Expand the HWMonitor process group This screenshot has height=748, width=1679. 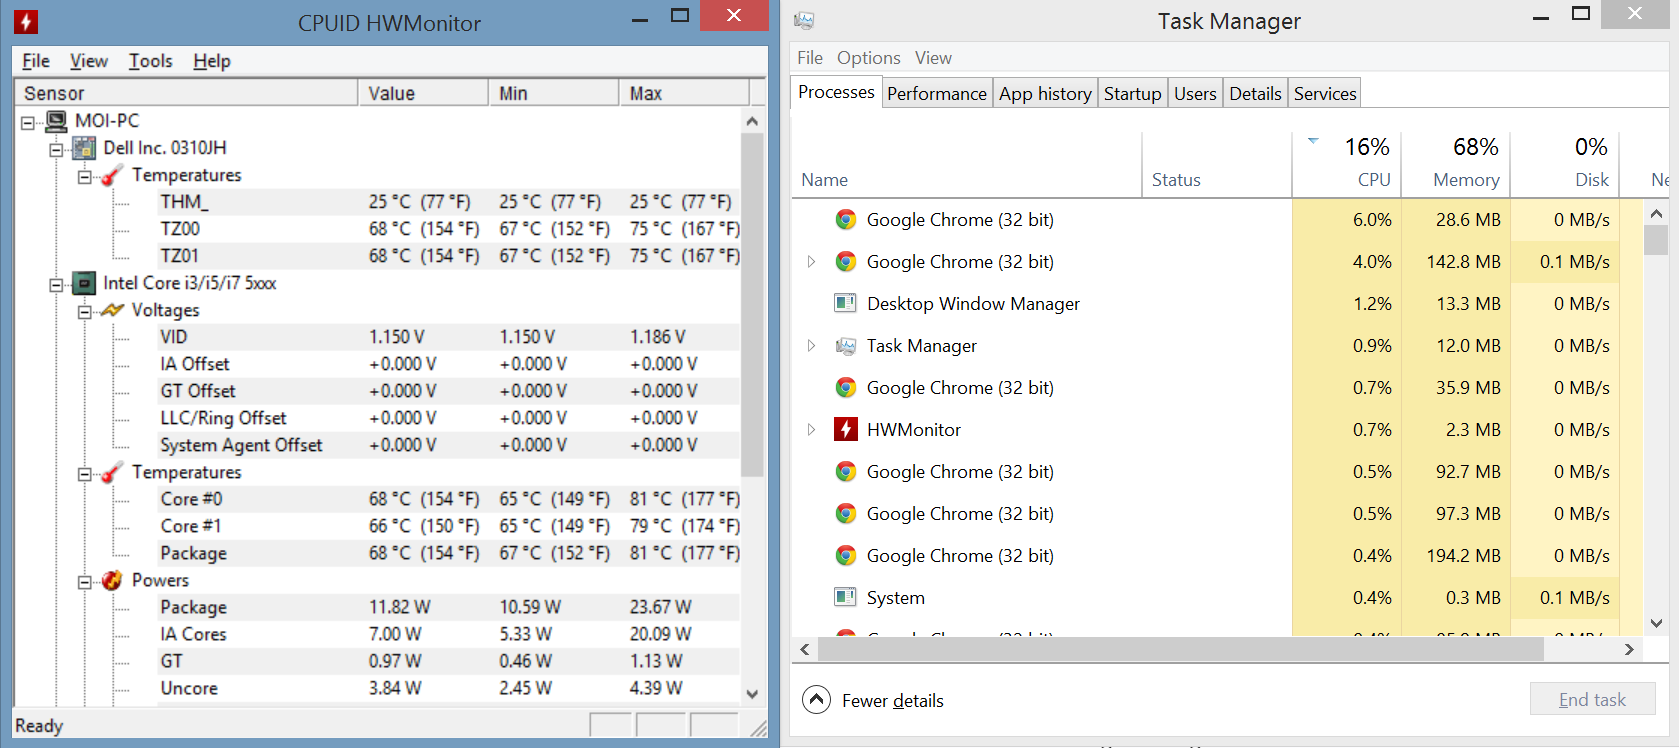(811, 430)
